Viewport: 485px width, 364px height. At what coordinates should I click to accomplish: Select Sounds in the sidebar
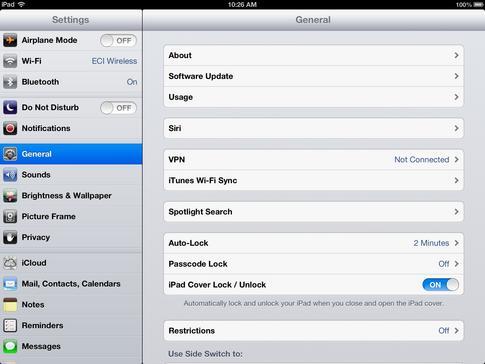tap(71, 175)
